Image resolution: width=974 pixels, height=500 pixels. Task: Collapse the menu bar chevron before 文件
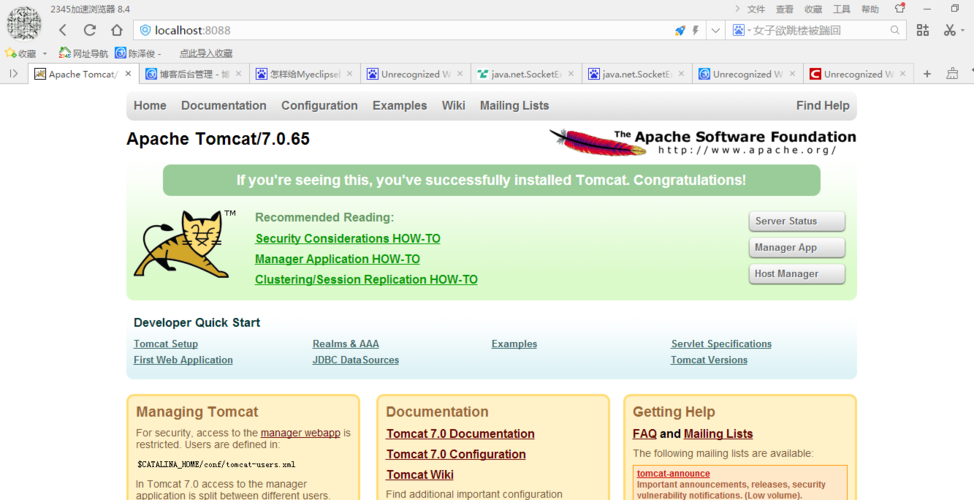pos(737,9)
